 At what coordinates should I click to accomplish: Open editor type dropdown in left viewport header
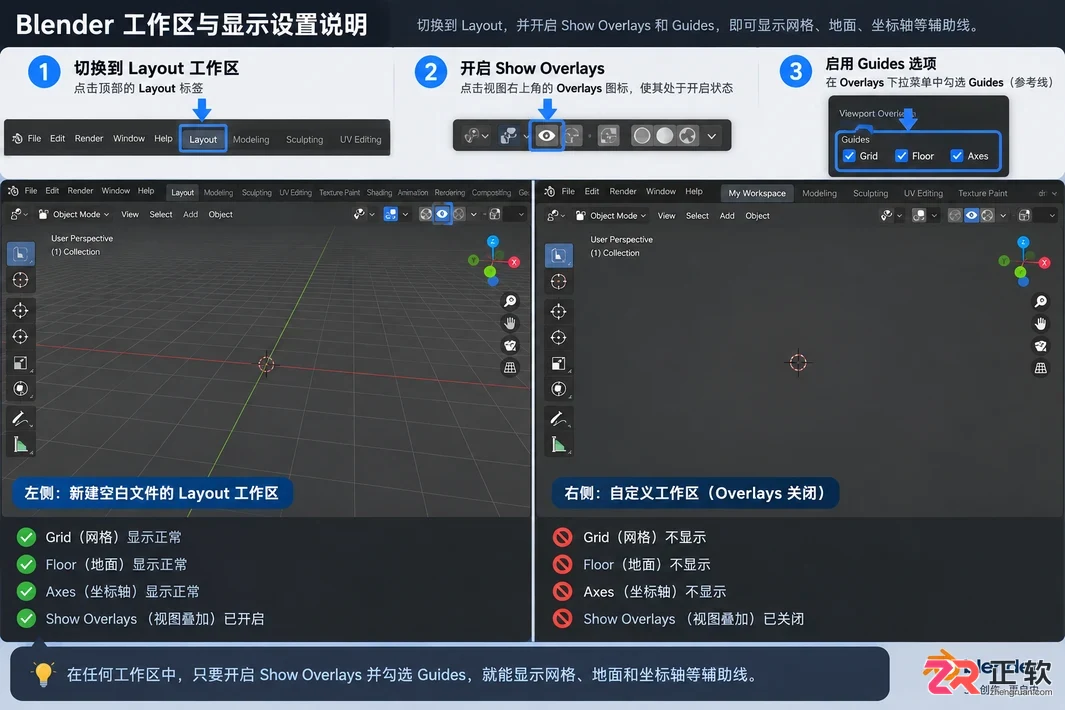pos(18,215)
